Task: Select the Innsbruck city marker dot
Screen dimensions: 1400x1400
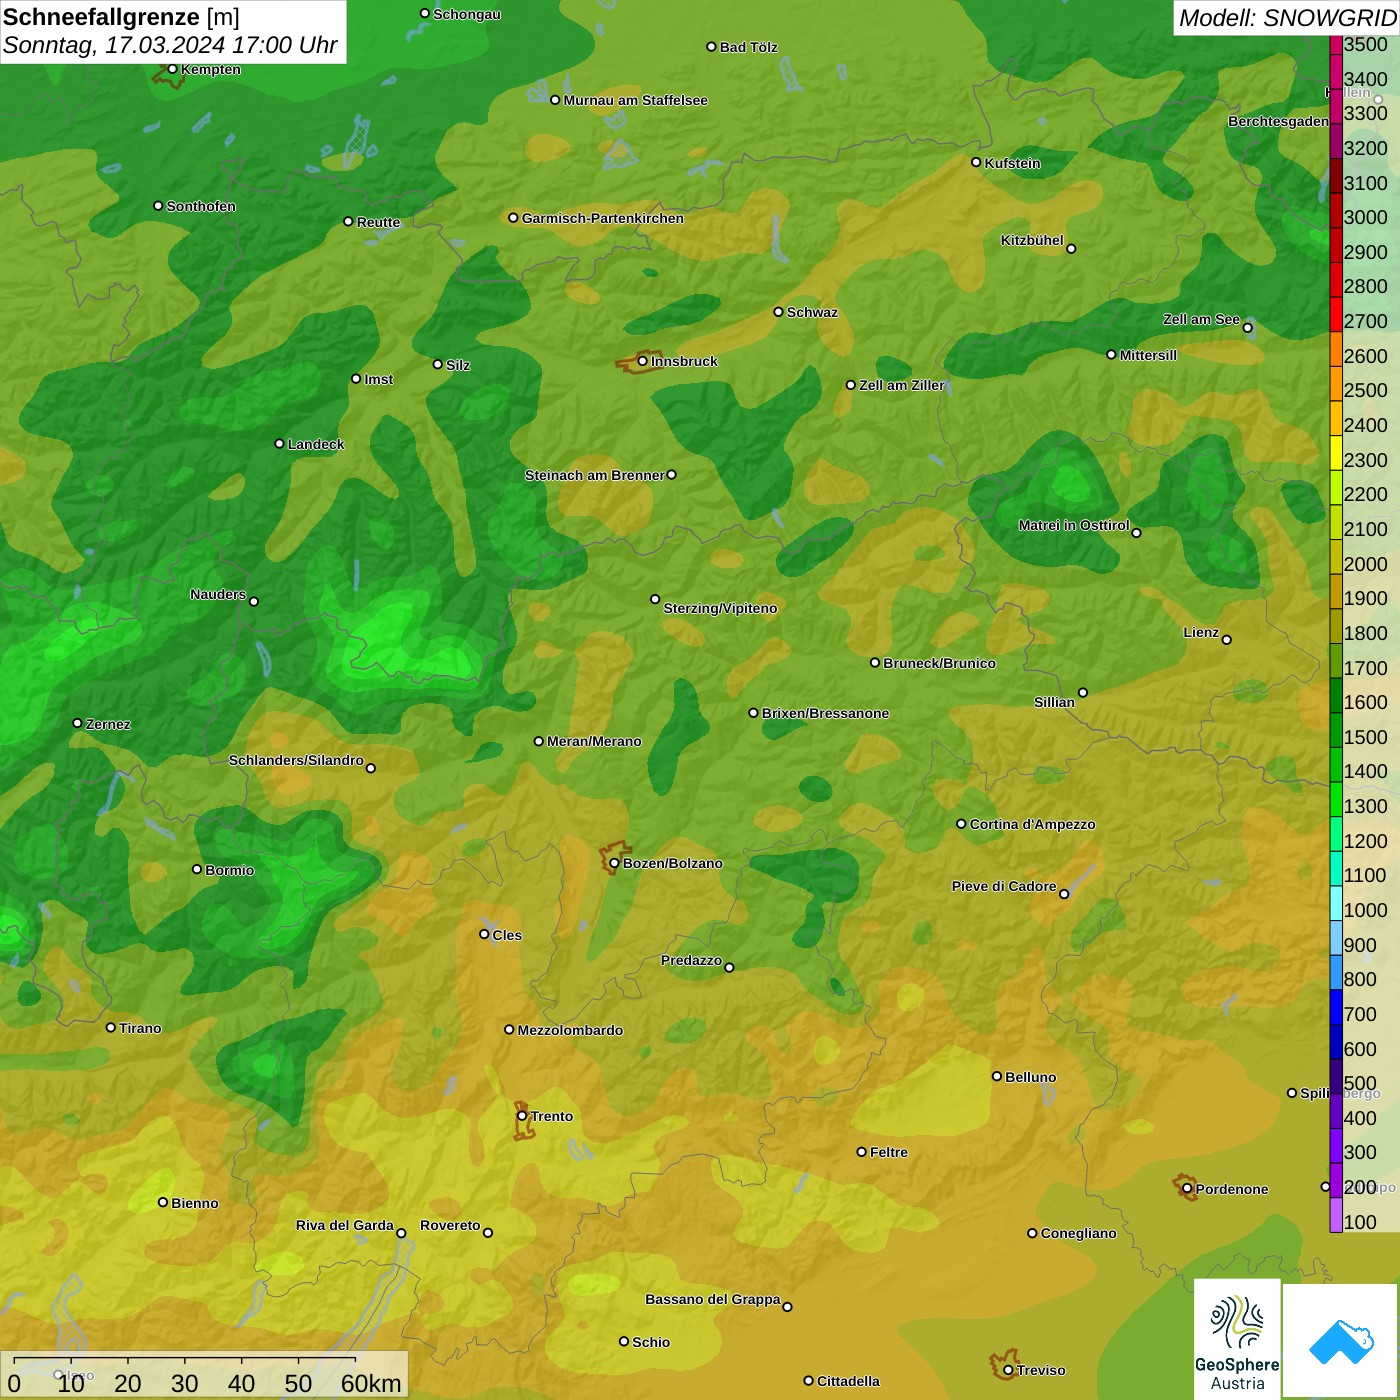Action: 643,361
